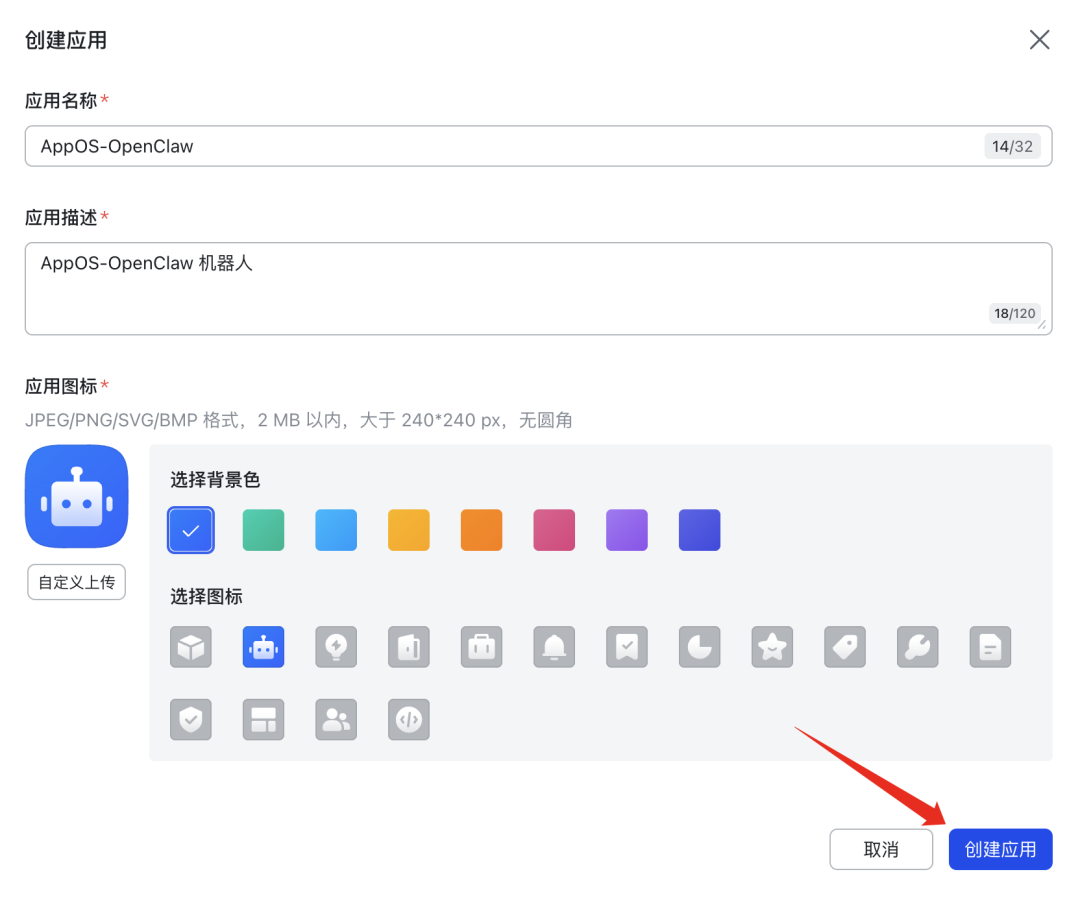Click the 创建应用 button
This screenshot has width=1080, height=898.
click(1000, 848)
